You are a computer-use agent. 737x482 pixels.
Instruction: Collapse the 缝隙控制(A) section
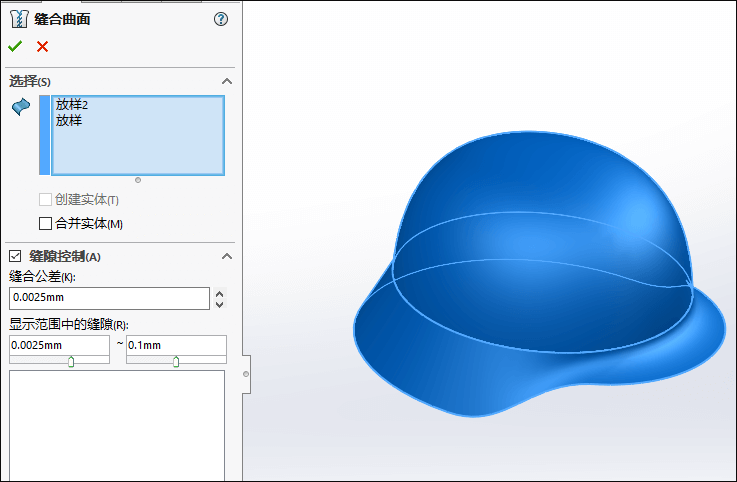coord(227,256)
